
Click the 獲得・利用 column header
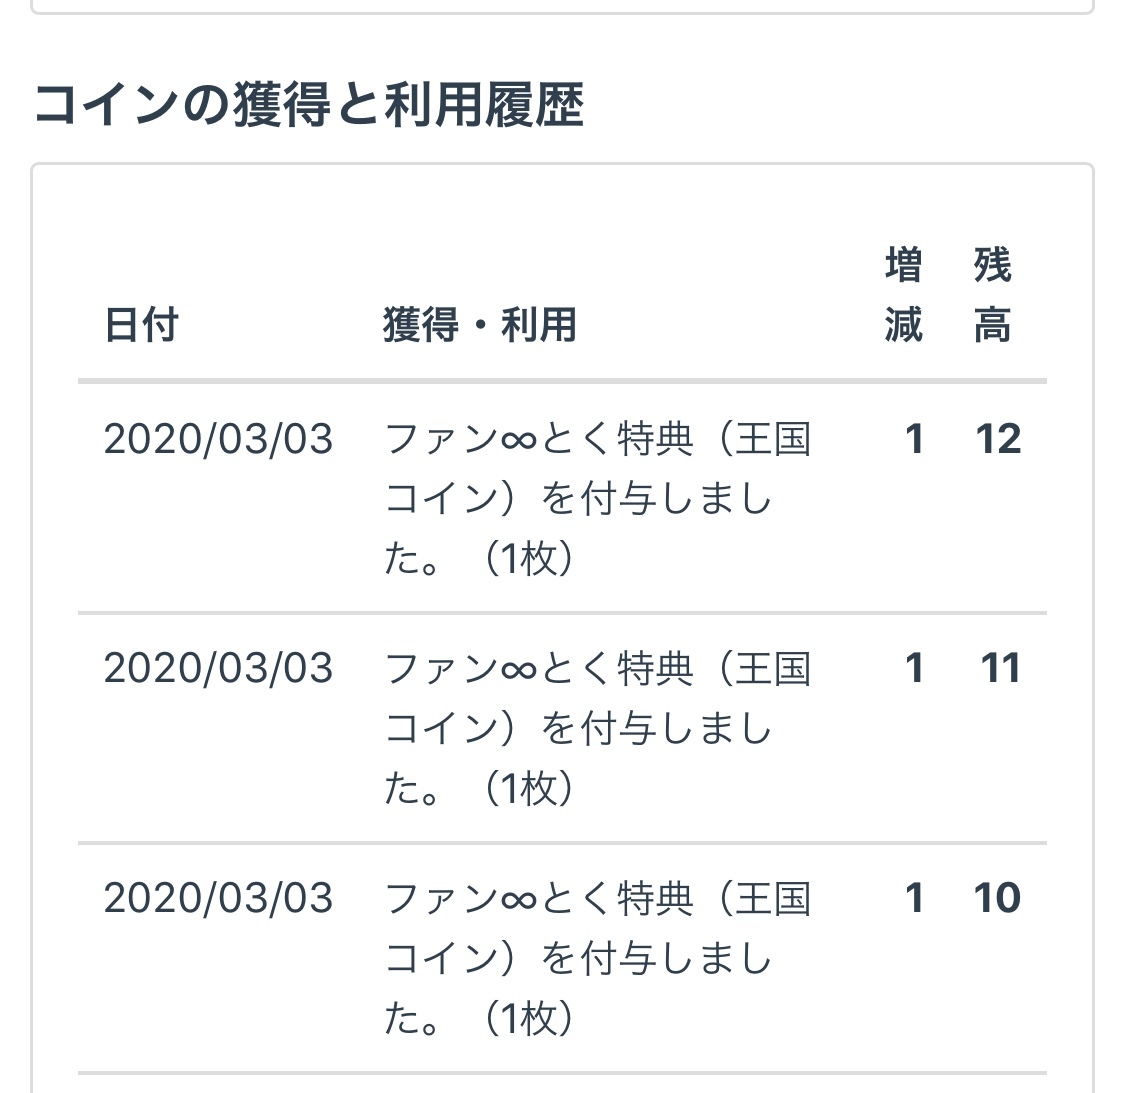pyautogui.click(x=480, y=325)
